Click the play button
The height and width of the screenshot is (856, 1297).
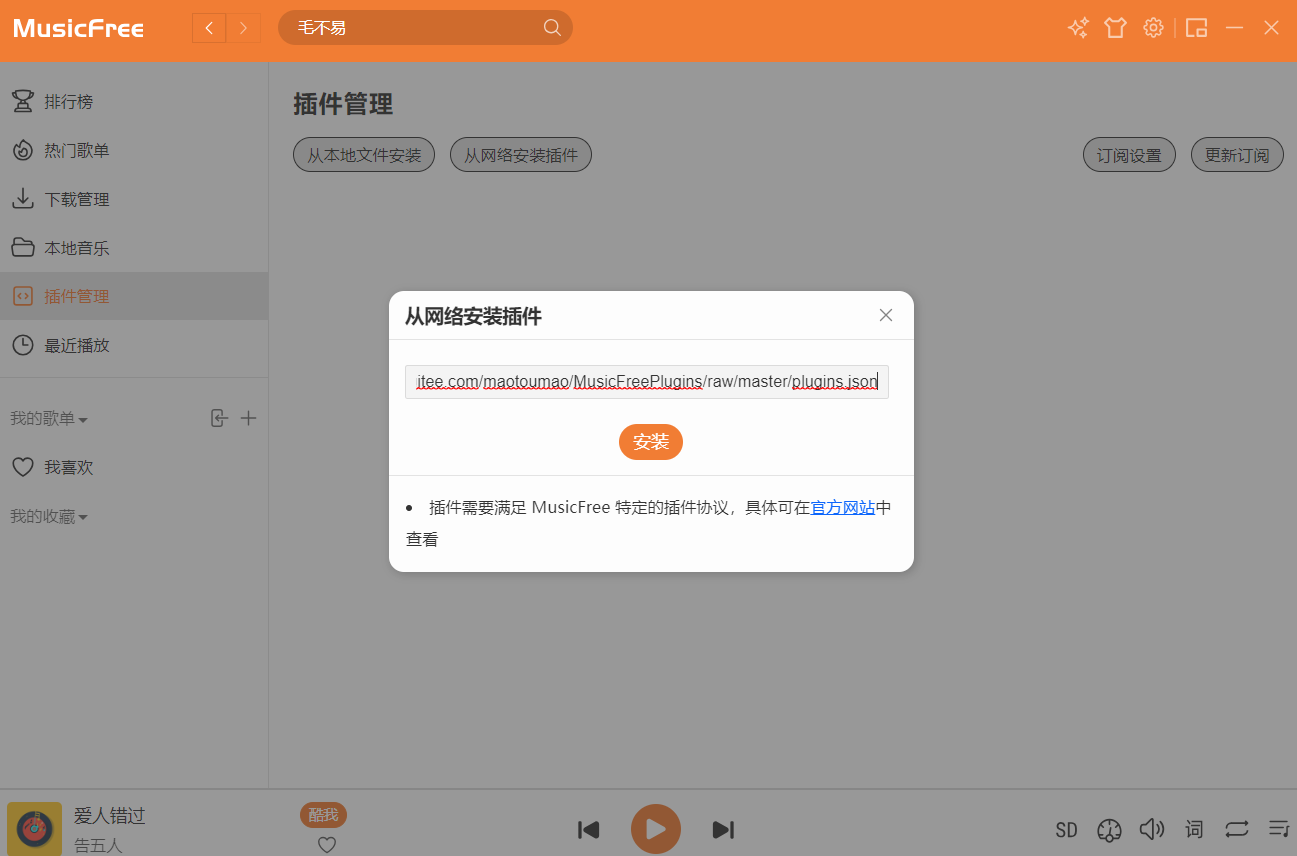coord(656,829)
